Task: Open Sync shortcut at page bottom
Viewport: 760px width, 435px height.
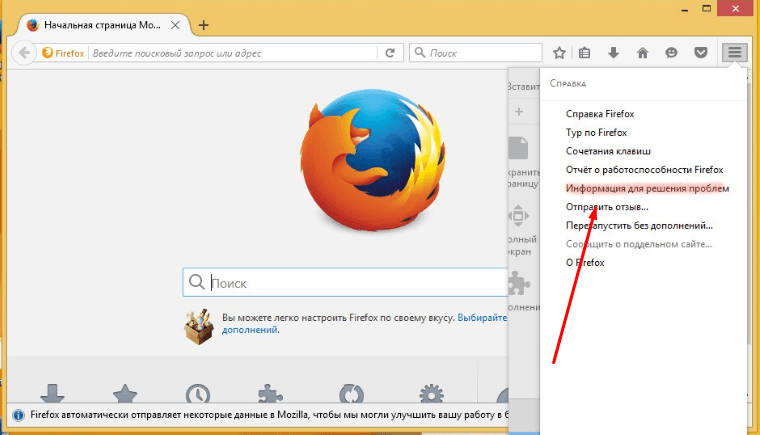Action: (351, 394)
